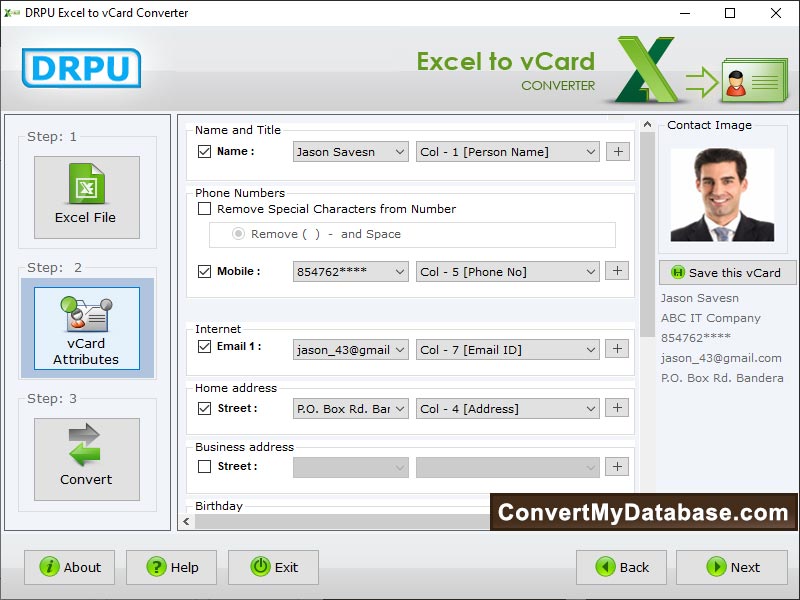
Task: Enable Remove Special Characters from Number
Action: point(205,209)
